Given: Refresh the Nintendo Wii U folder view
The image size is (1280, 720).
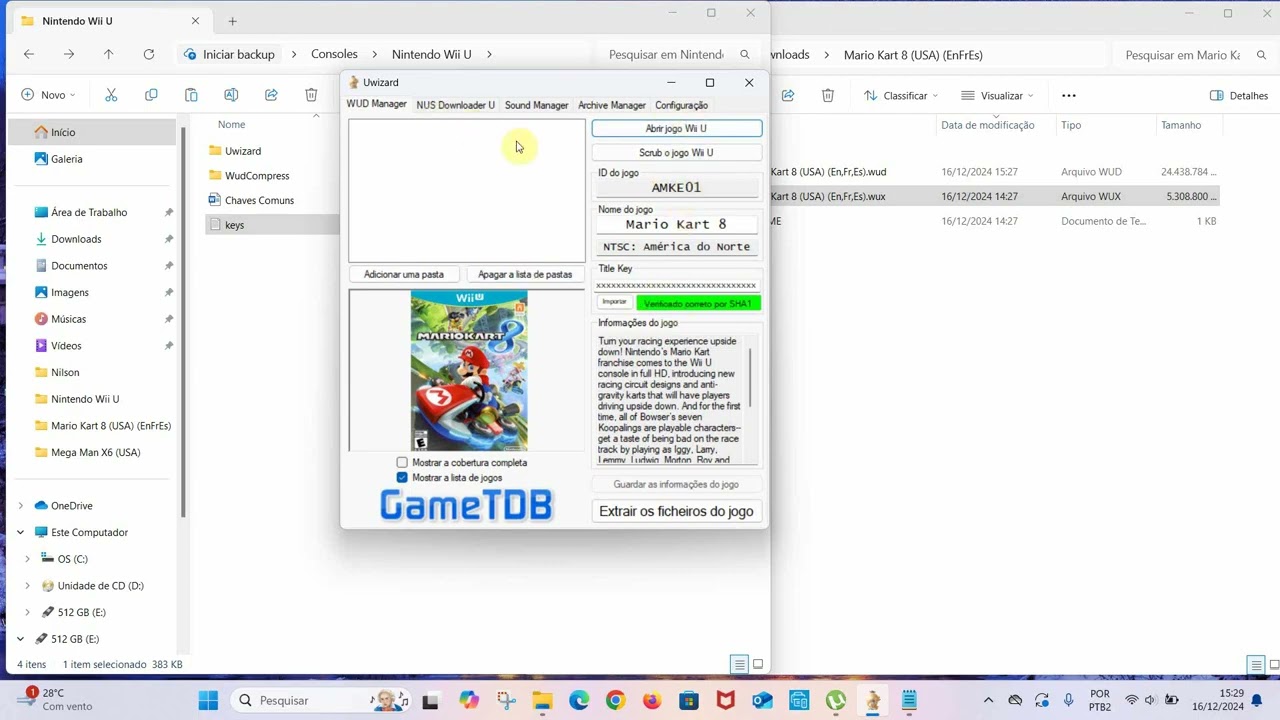Looking at the screenshot, I should [x=149, y=54].
